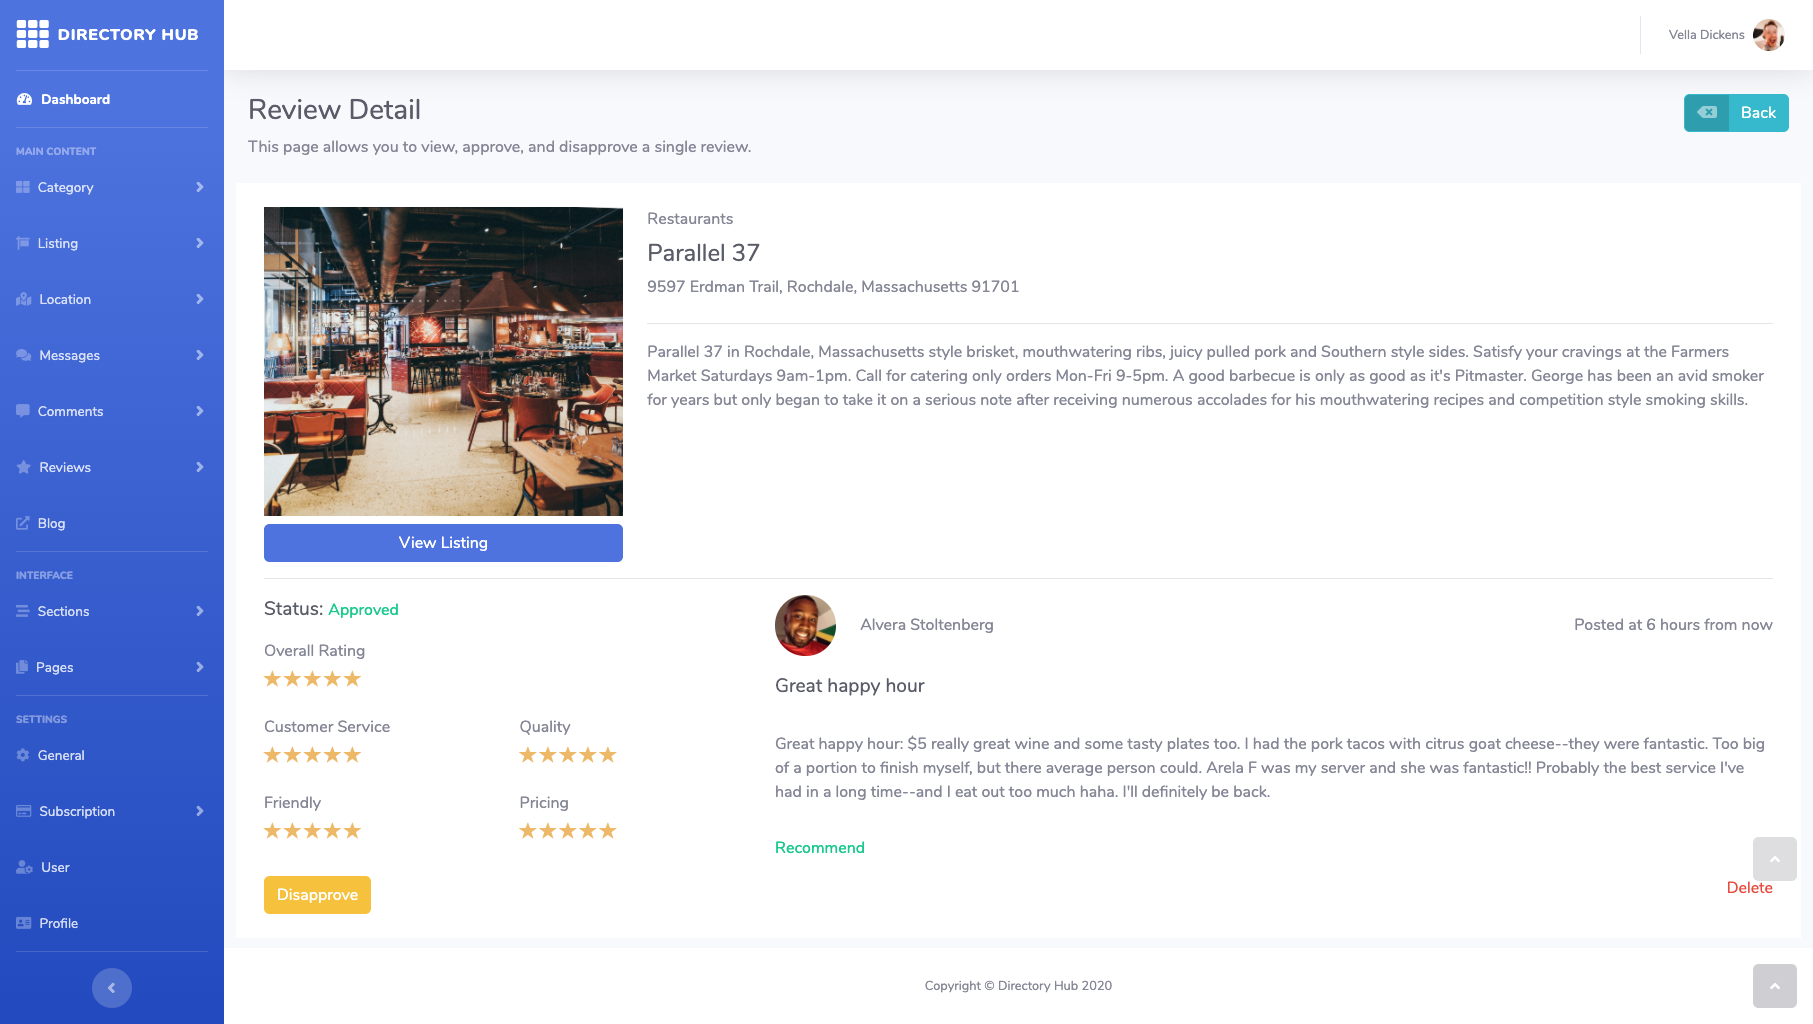Go back using the Back button
The image size is (1813, 1024).
[1736, 113]
